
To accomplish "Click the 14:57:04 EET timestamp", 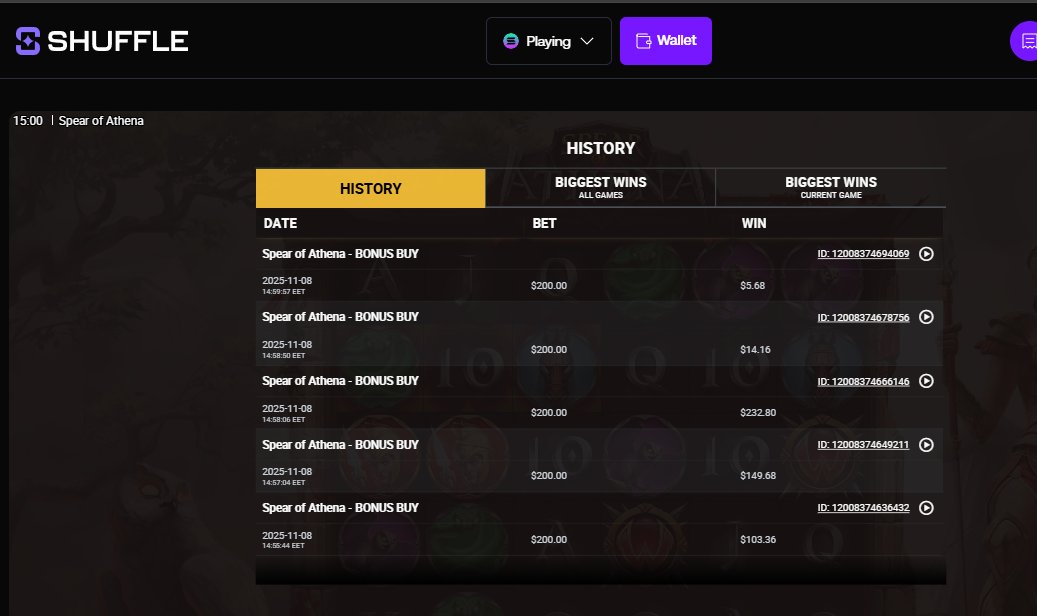I will point(284,483).
